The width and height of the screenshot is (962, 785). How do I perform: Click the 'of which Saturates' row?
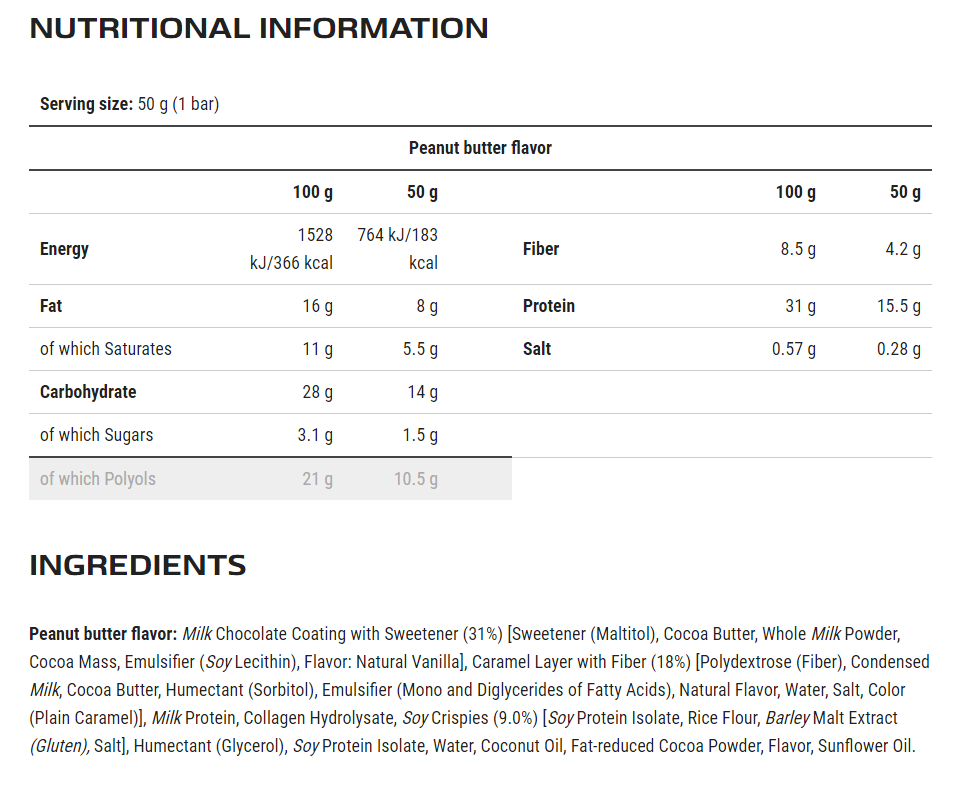(270, 349)
